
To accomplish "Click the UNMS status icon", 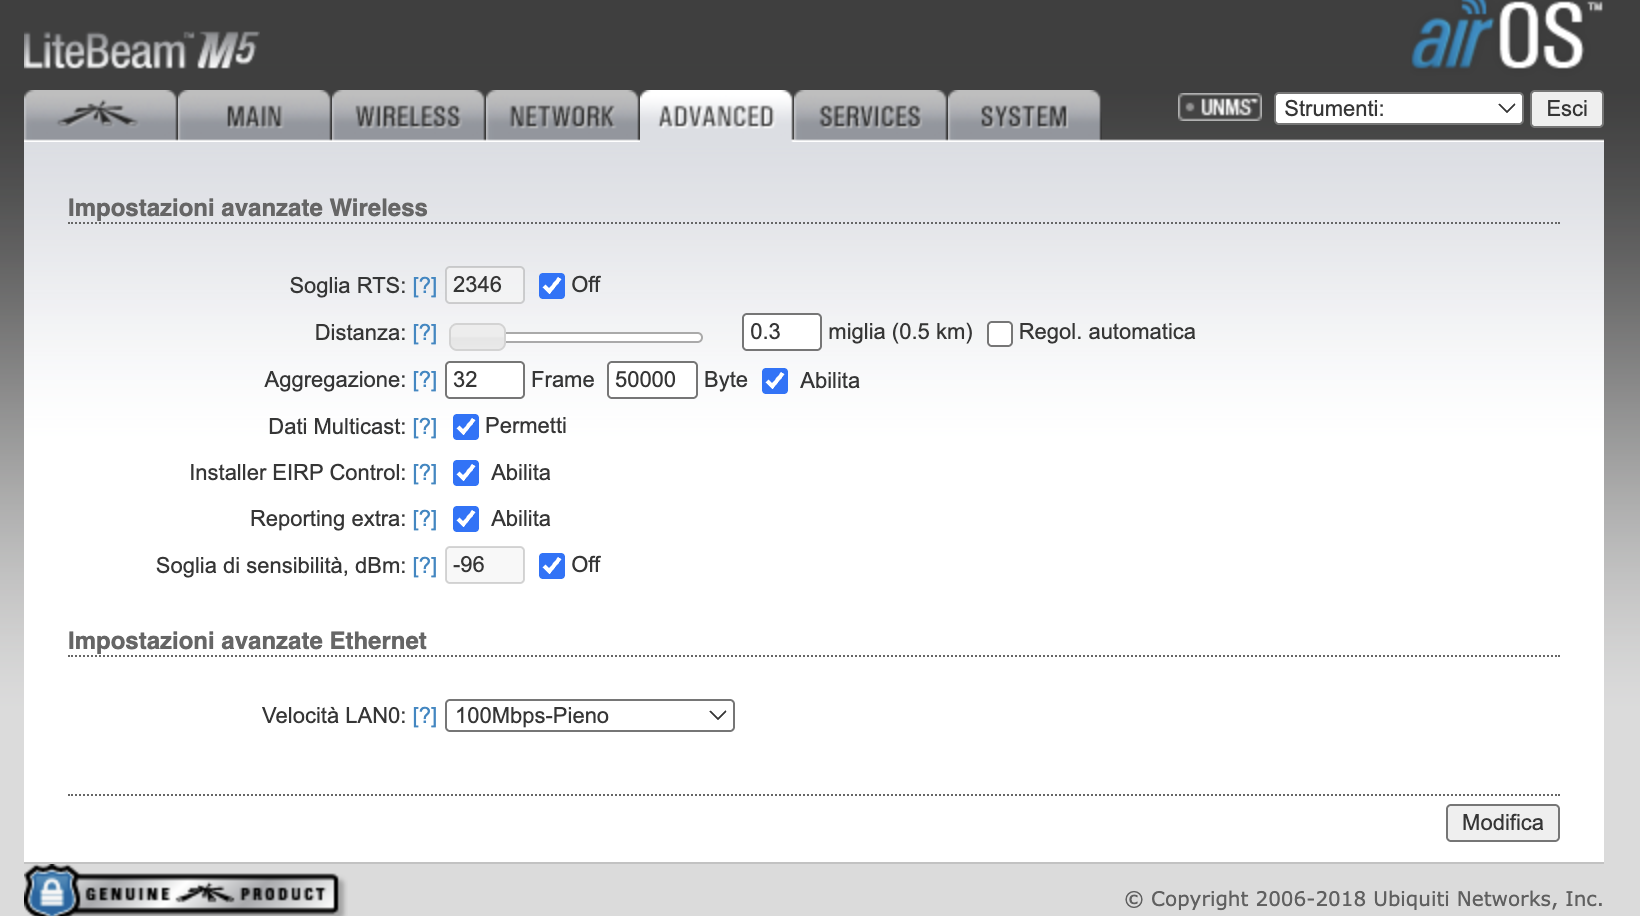I will coord(1219,107).
